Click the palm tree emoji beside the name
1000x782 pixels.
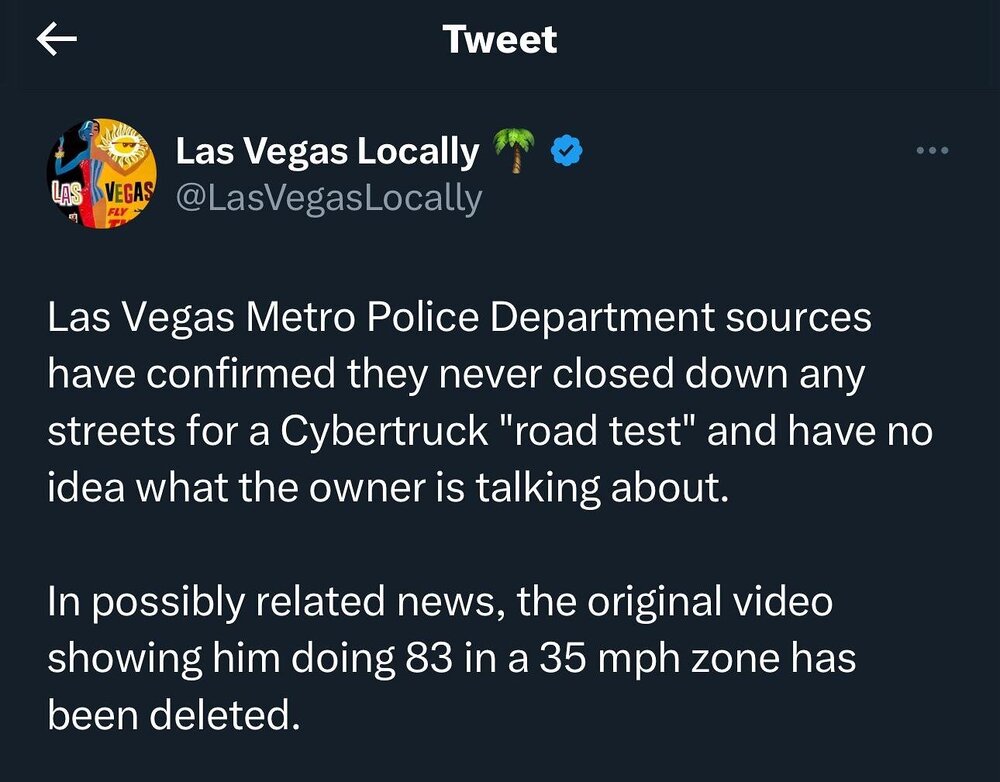pos(514,152)
